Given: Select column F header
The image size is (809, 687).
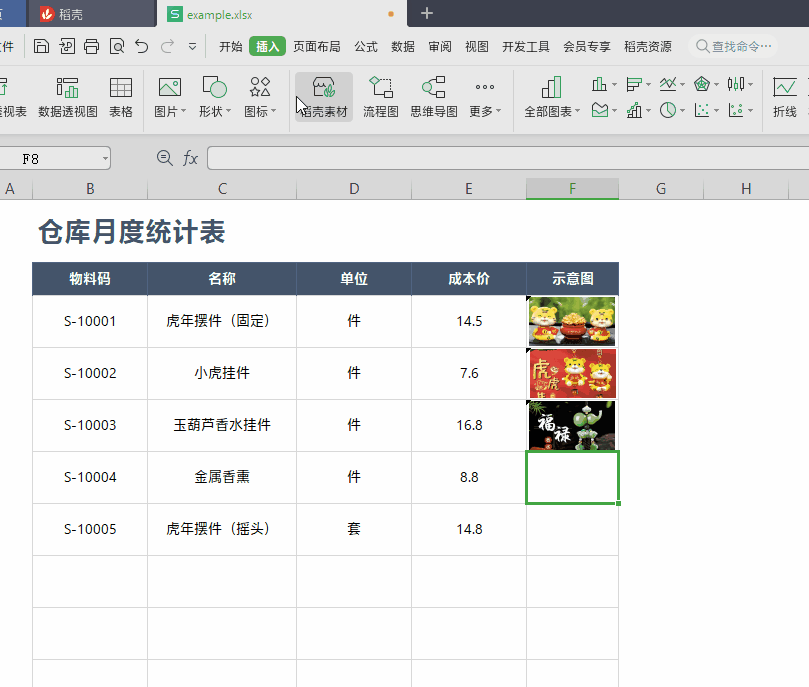Looking at the screenshot, I should [x=572, y=189].
